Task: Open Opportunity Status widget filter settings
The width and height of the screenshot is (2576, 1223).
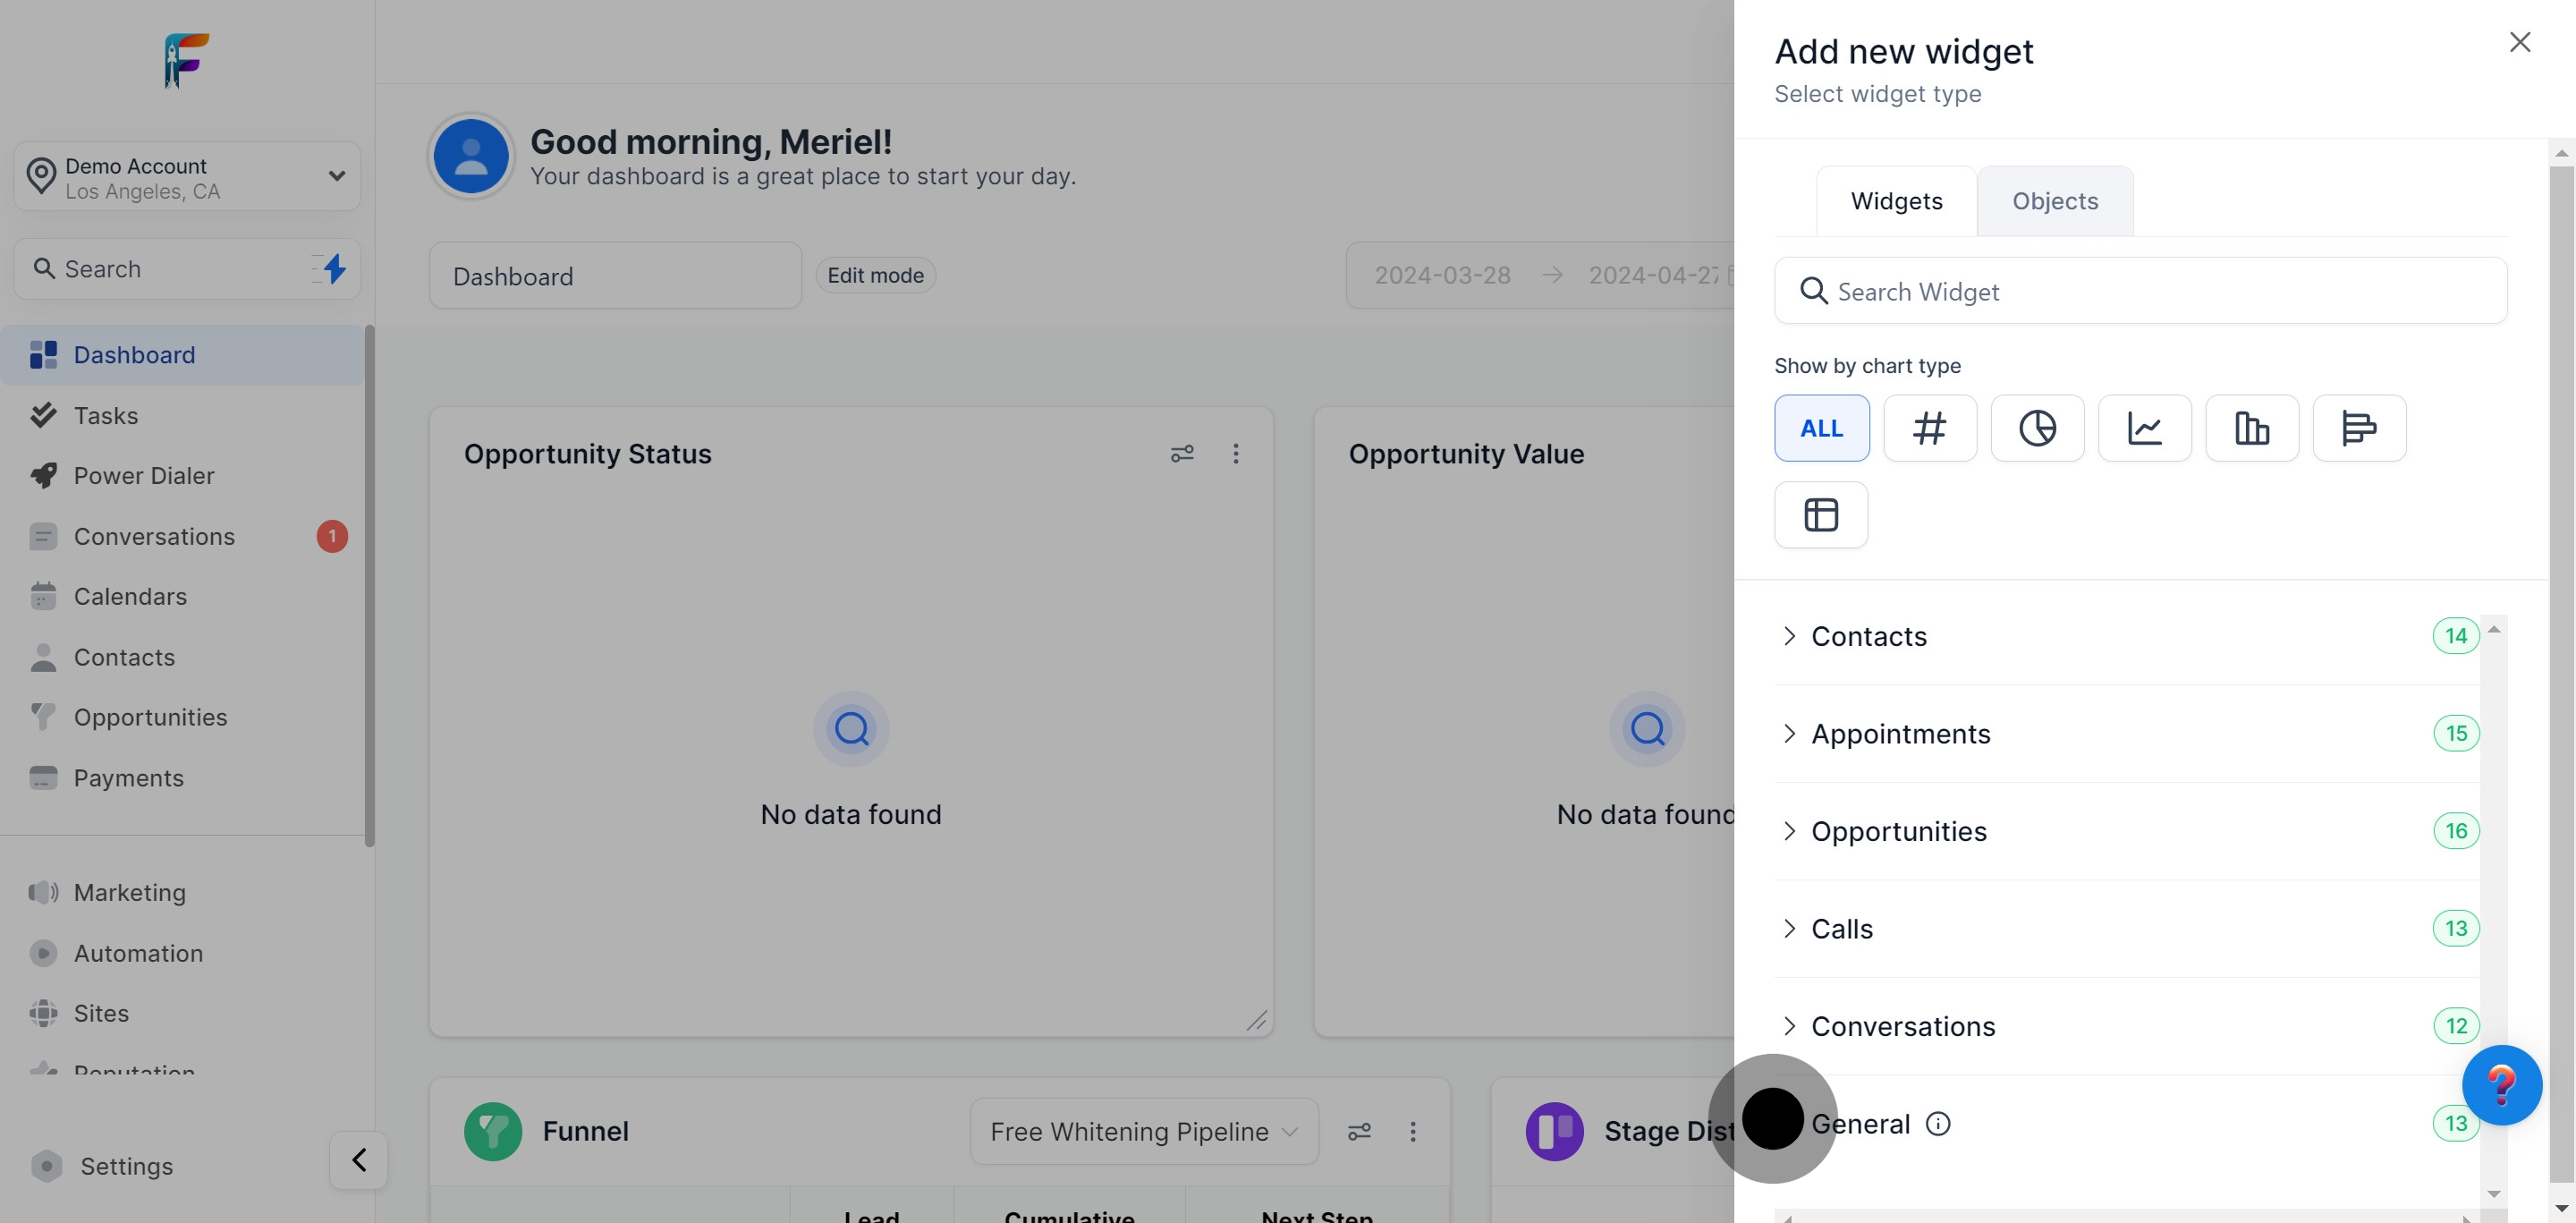Action: point(1182,454)
